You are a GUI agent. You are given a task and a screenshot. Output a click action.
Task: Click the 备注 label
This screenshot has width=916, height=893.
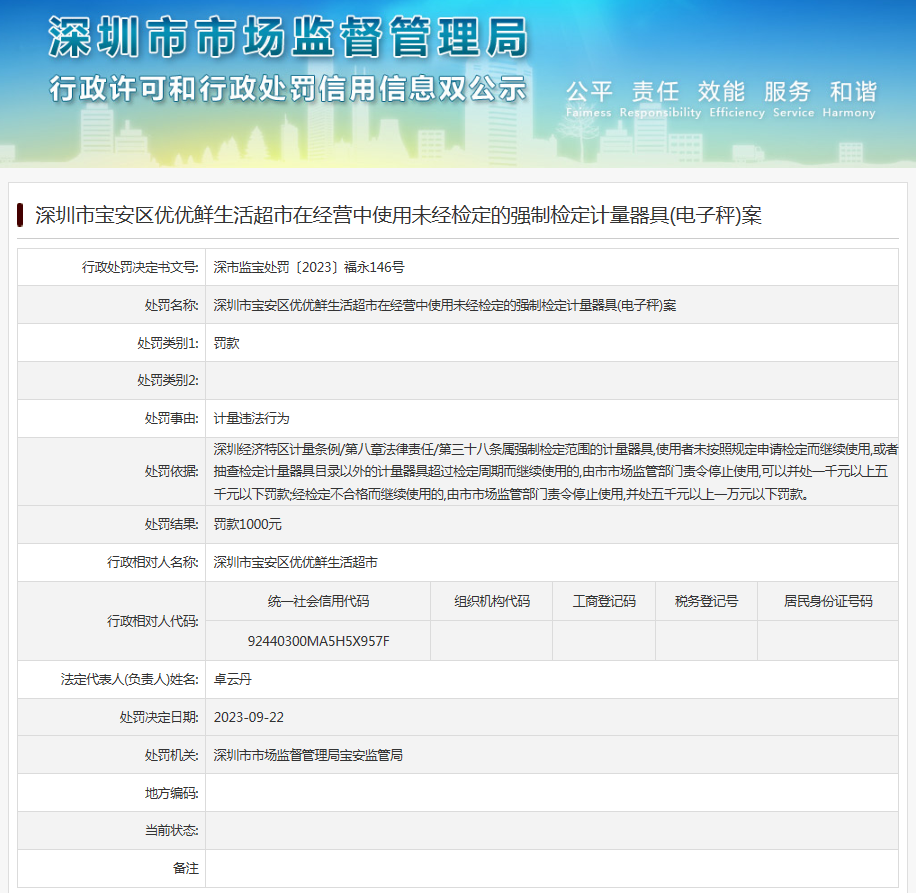(x=186, y=868)
